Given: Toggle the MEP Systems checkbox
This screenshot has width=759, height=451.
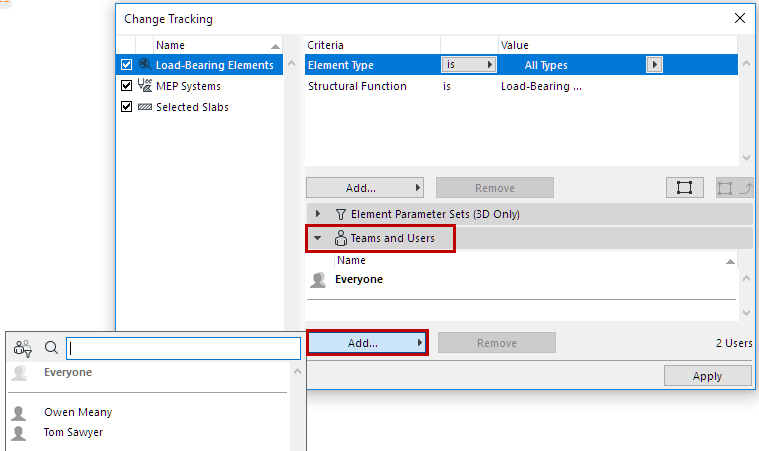Looking at the screenshot, I should pos(126,86).
